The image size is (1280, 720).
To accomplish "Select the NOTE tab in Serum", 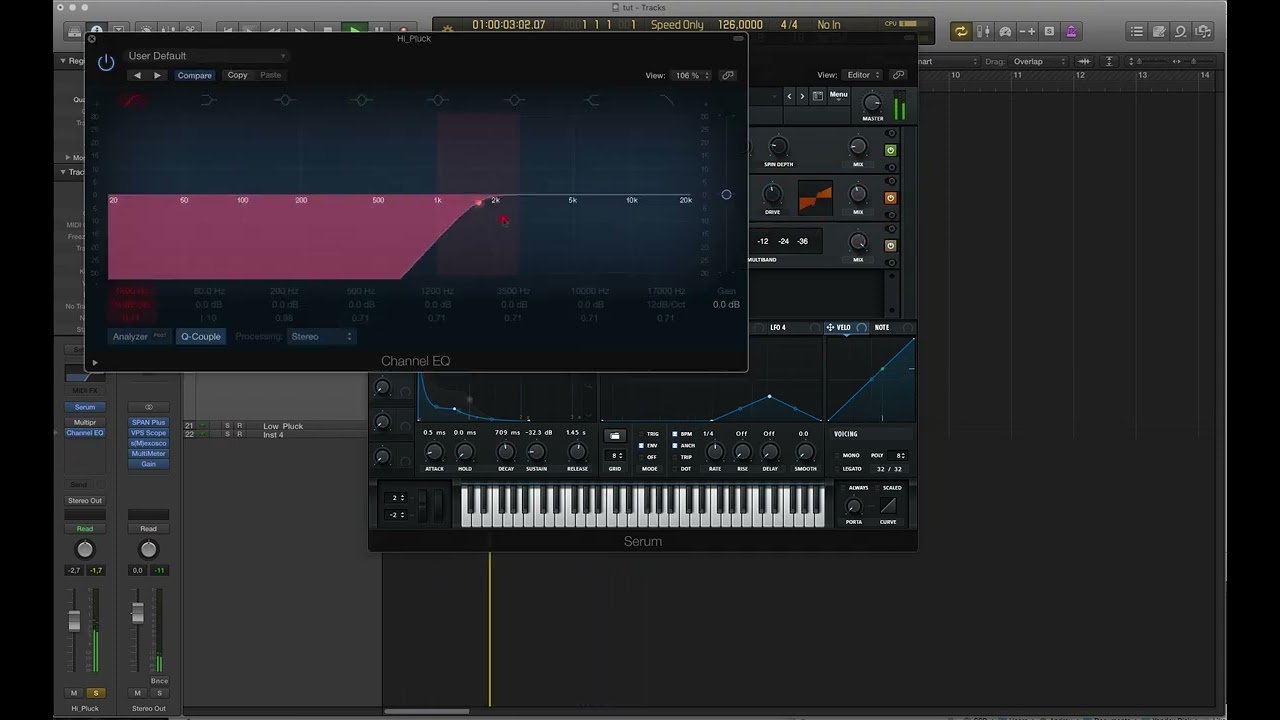I will (882, 328).
